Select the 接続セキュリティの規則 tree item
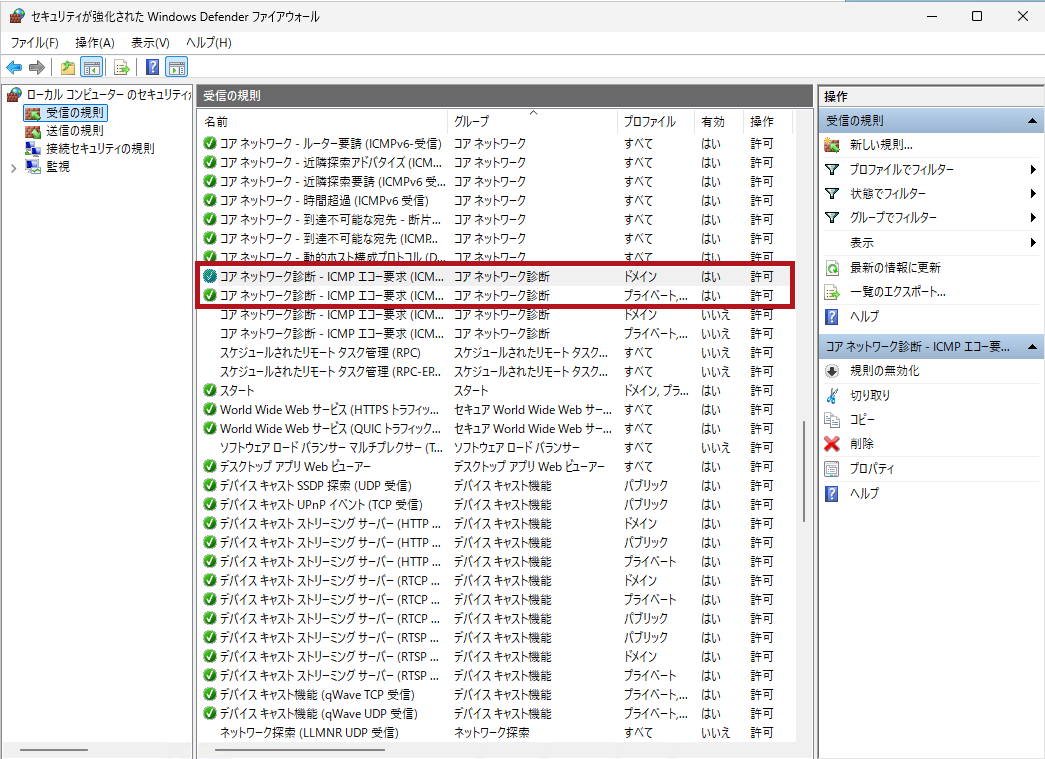Viewport: 1045px width, 759px height. [100, 149]
